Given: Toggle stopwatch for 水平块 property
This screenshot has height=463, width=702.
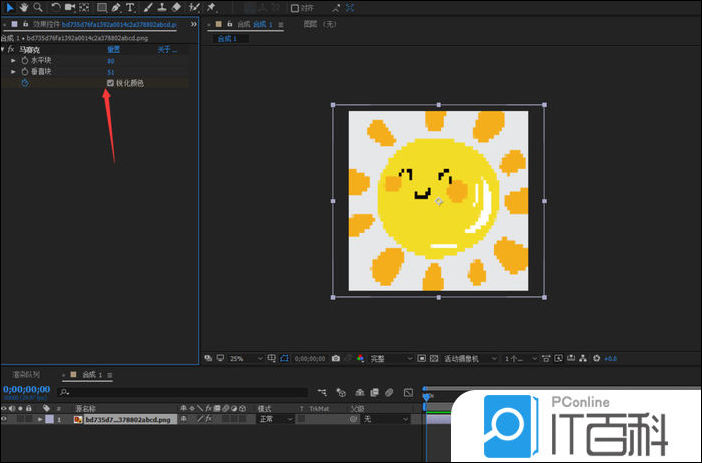Looking at the screenshot, I should (x=24, y=61).
